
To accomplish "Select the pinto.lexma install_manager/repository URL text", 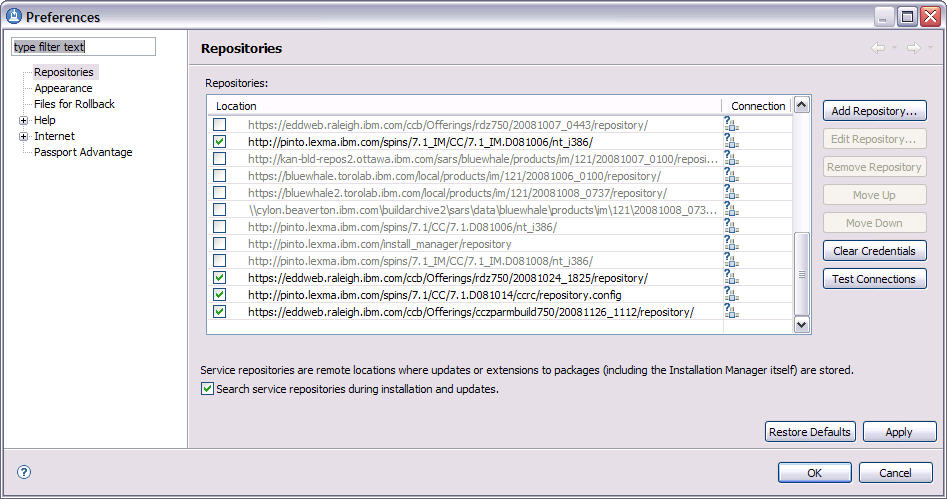I will pos(379,244).
